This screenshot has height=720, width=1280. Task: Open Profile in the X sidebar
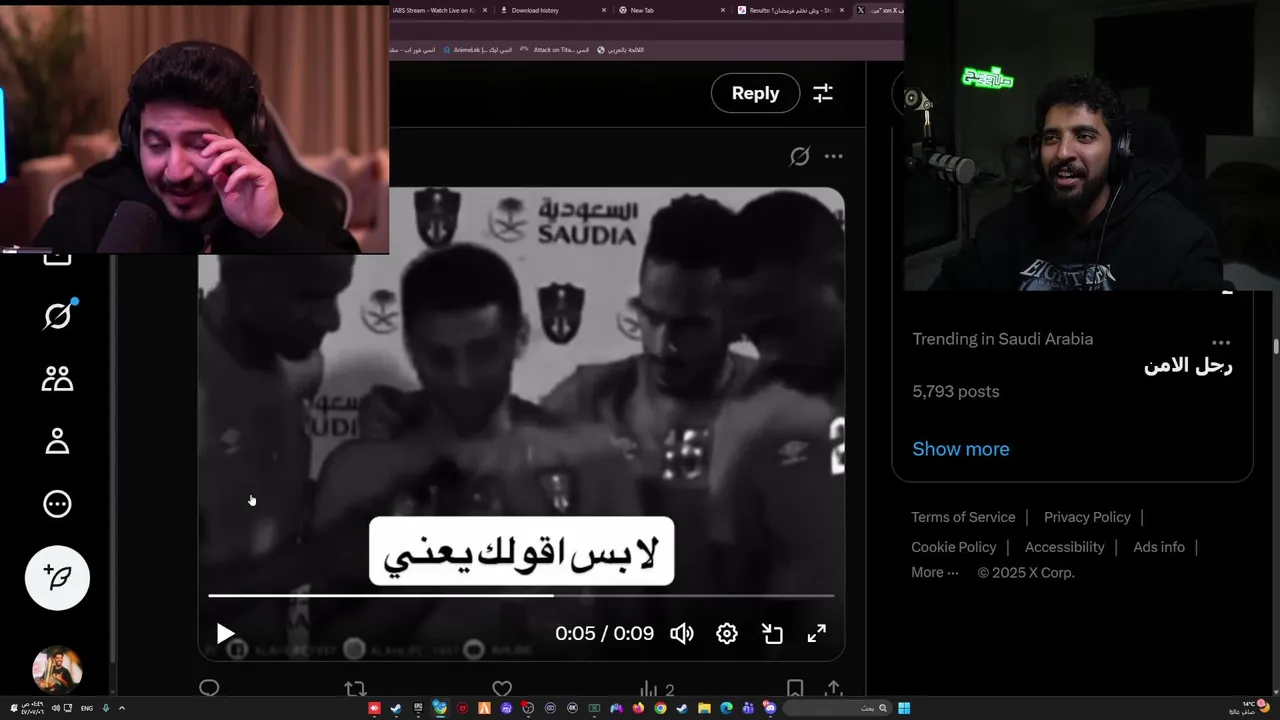point(57,441)
